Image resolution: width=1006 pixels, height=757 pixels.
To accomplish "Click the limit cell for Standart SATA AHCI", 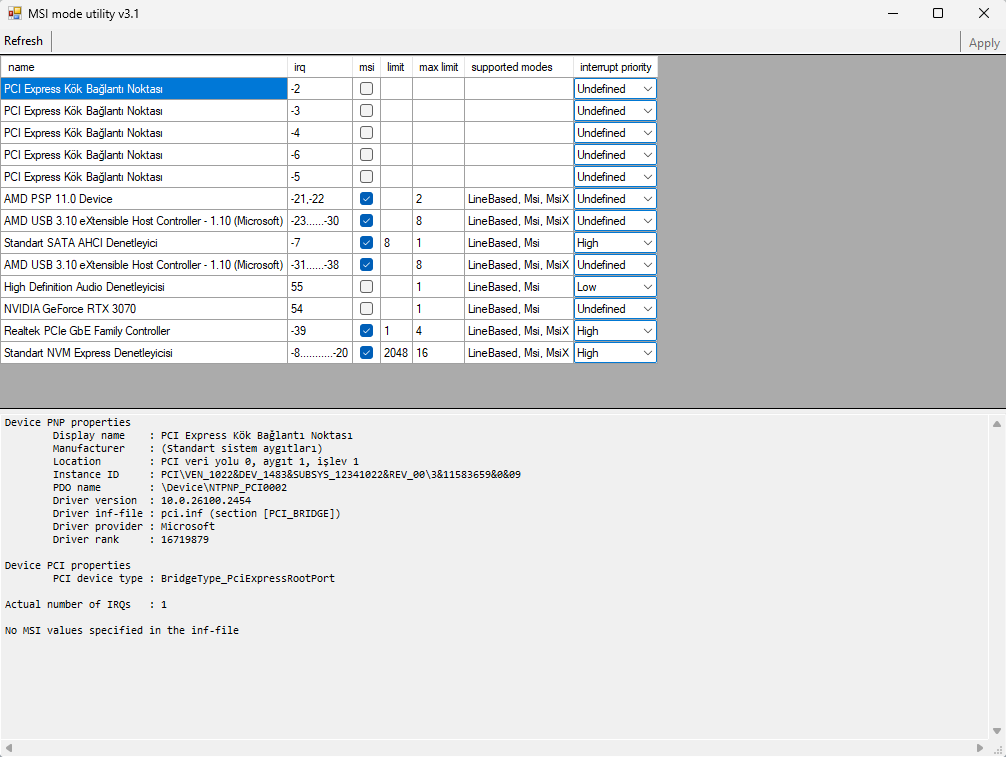I will point(396,243).
